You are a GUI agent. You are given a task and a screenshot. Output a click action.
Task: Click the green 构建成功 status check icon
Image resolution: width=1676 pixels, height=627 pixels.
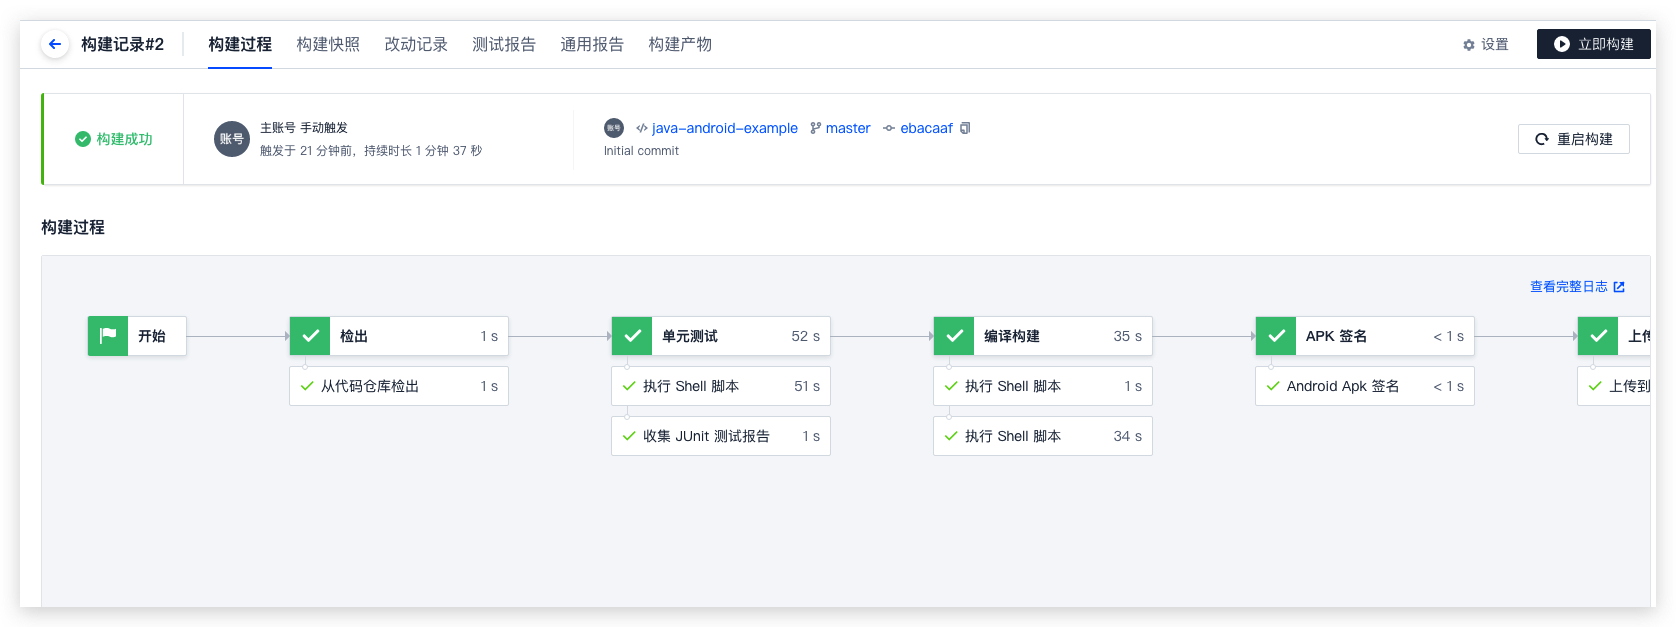(x=83, y=139)
